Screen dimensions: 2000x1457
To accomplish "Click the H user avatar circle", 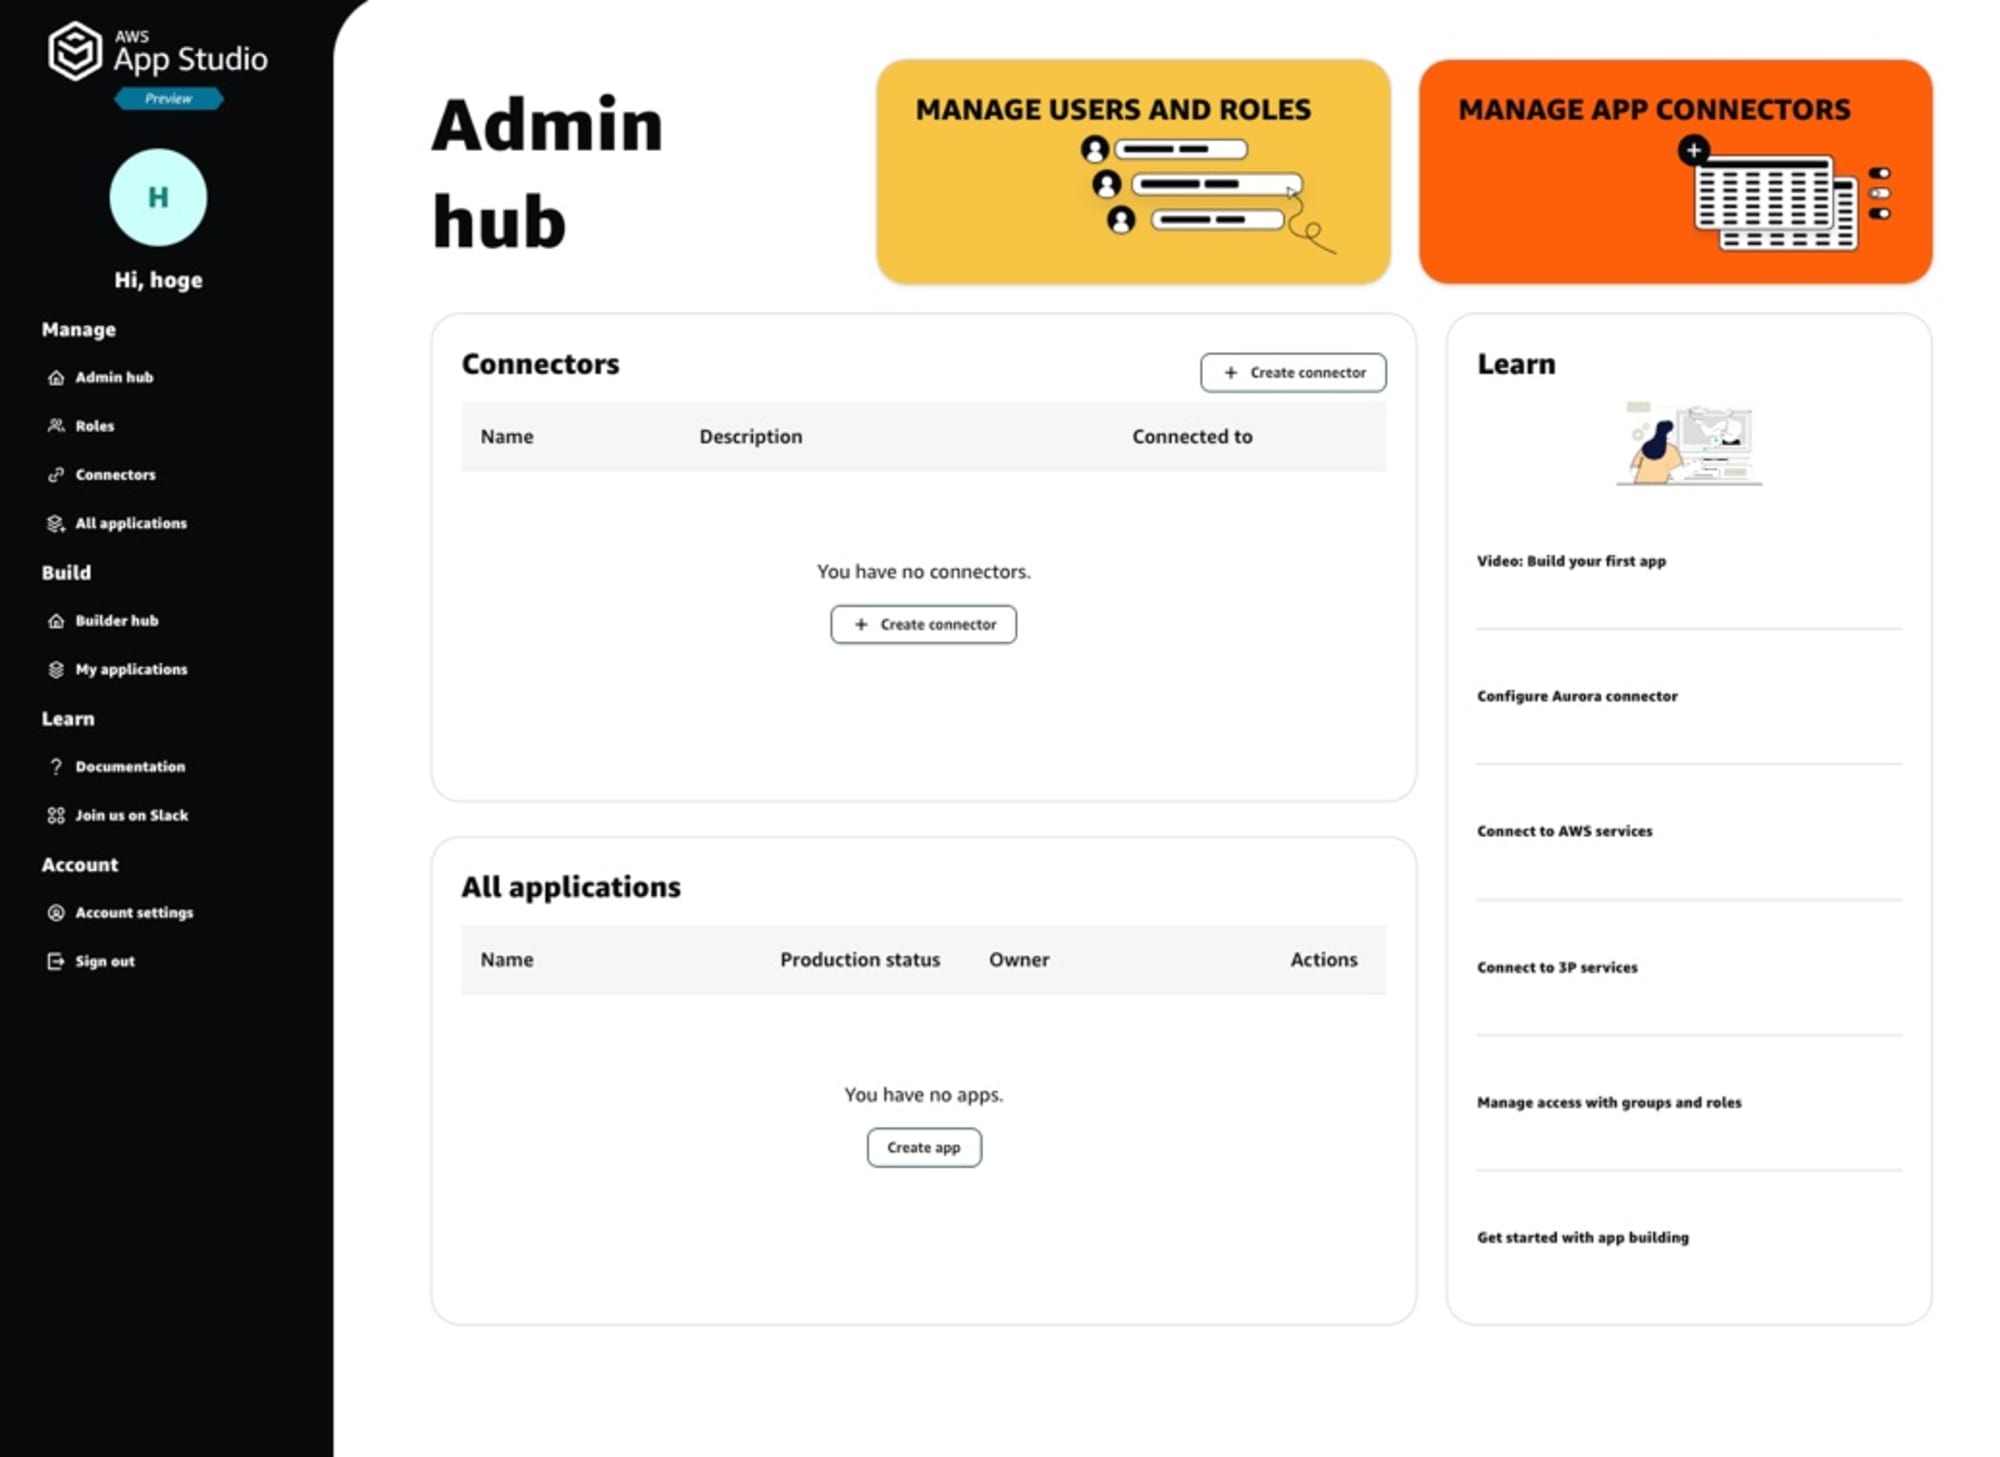I will click(158, 197).
